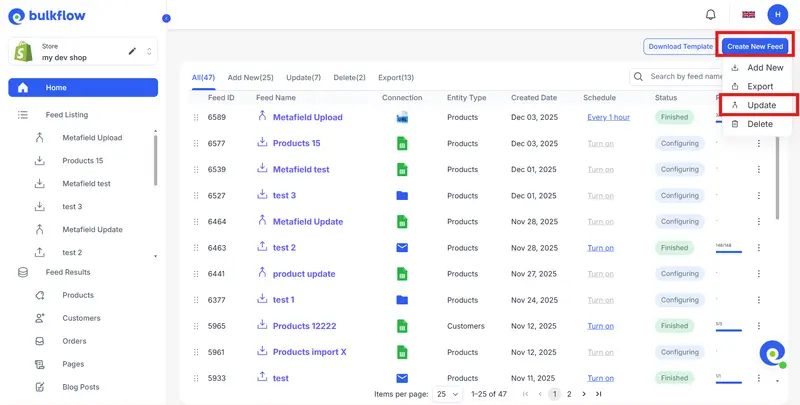Open Metafield test in sidebar list

[x=86, y=184]
